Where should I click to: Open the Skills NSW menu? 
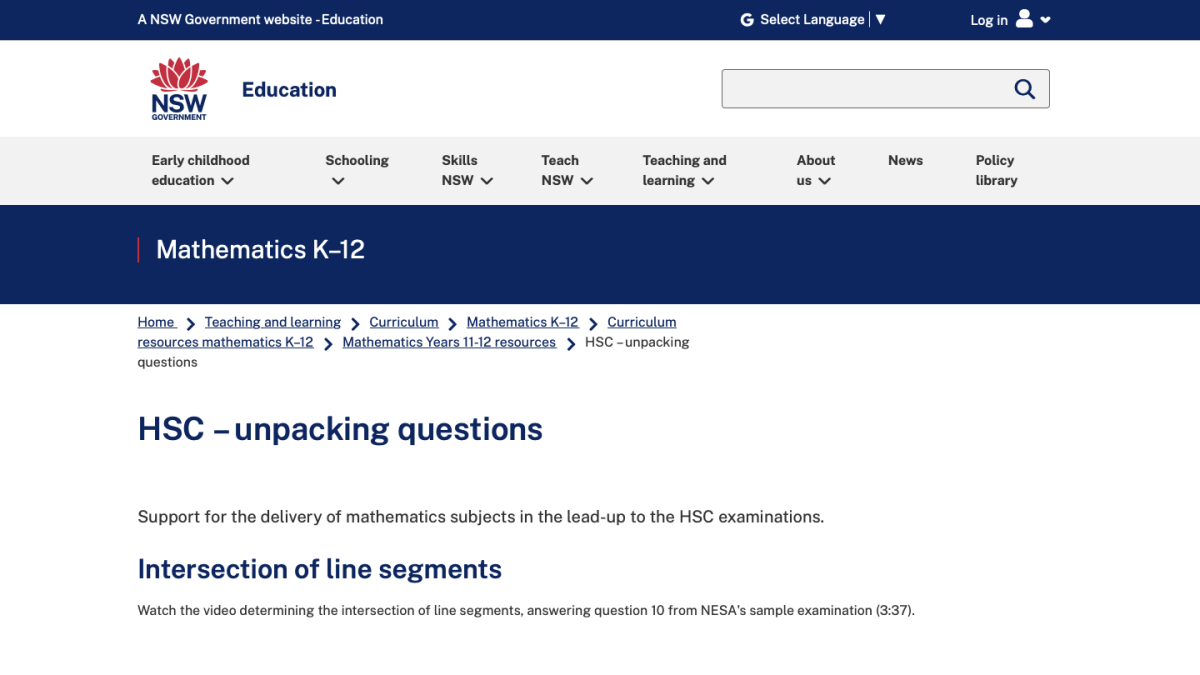(x=467, y=170)
